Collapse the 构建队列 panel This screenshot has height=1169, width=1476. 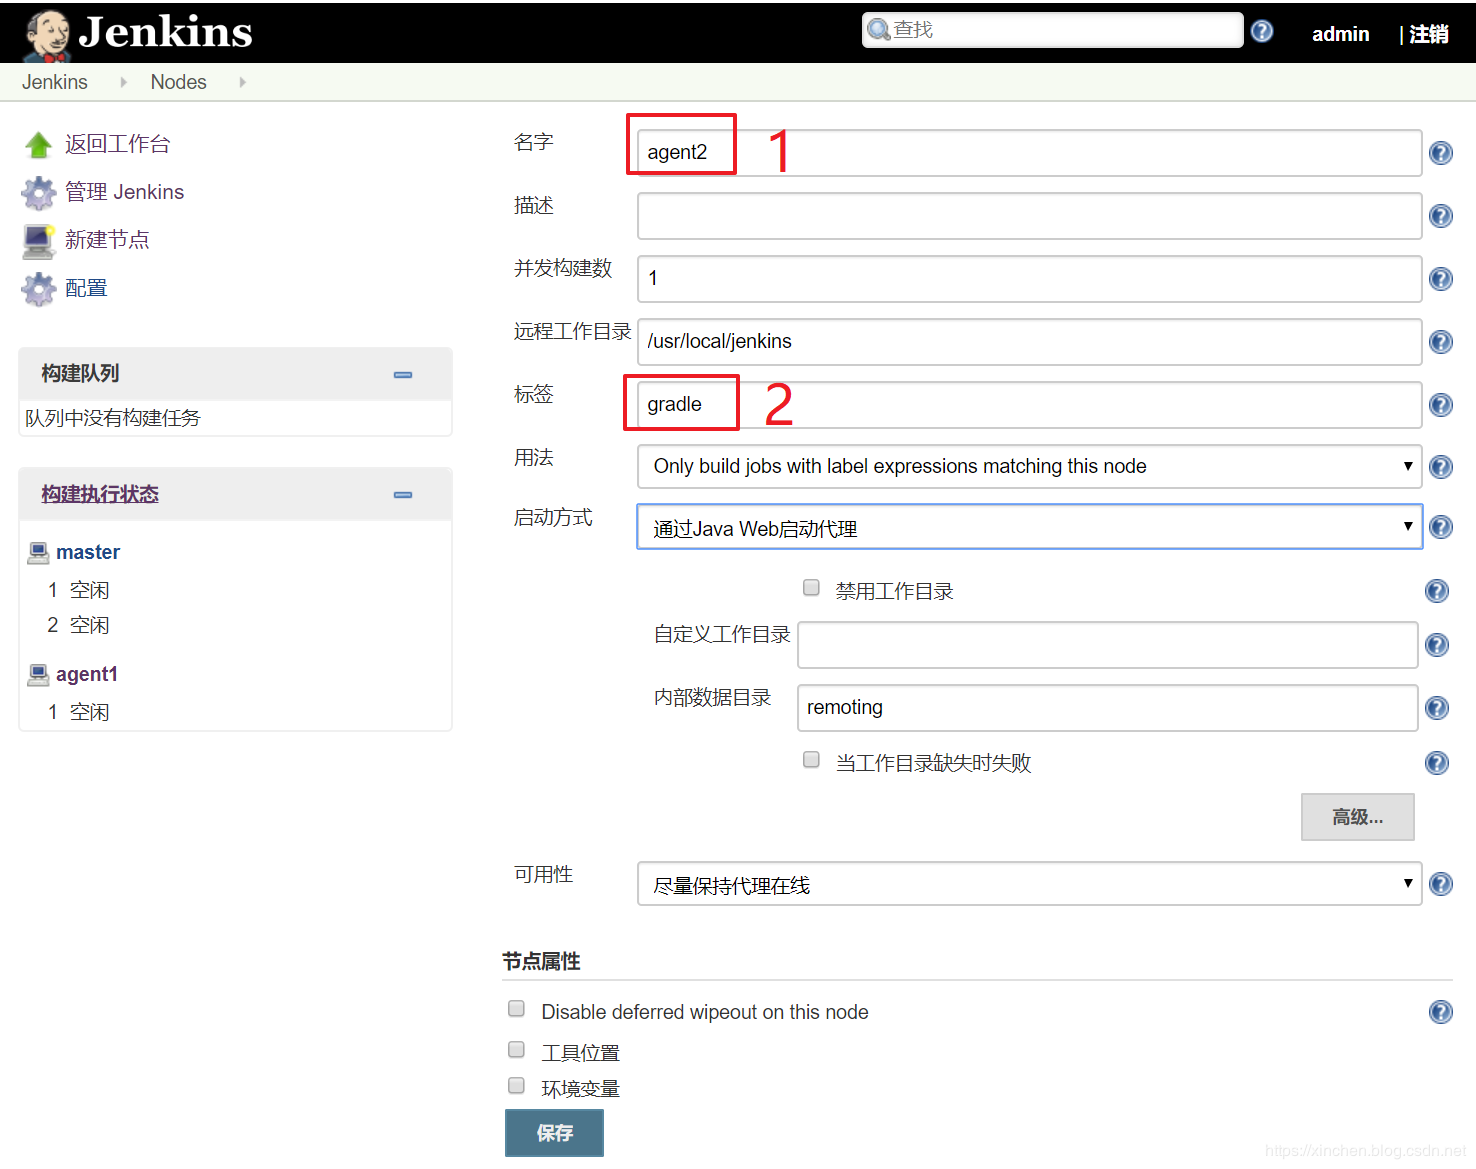pyautogui.click(x=403, y=375)
